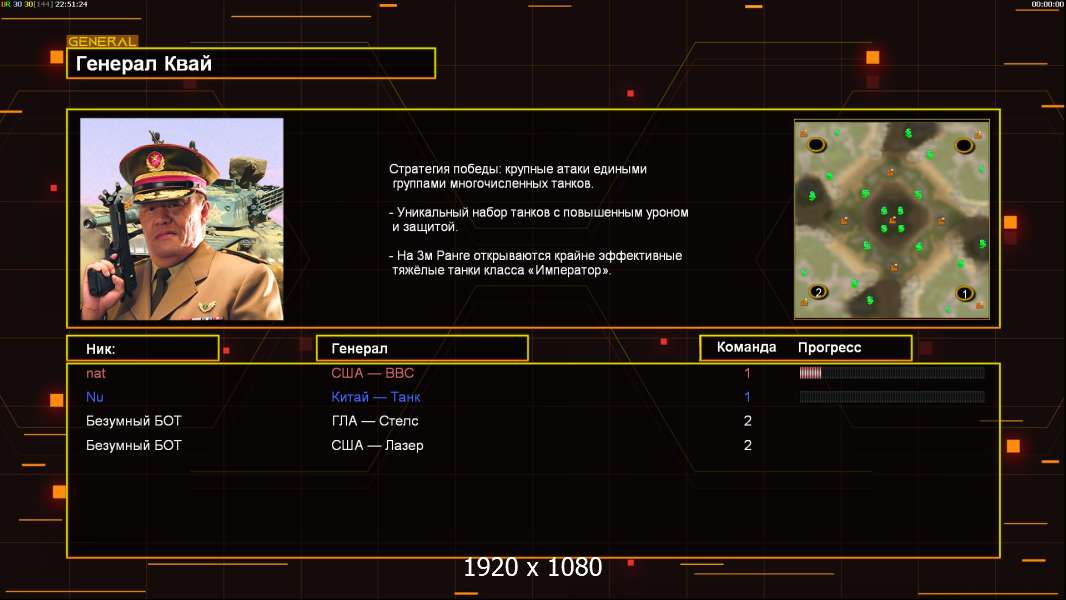
Task: Click the "ГЛА — Стелс" general entry
Action: click(375, 421)
